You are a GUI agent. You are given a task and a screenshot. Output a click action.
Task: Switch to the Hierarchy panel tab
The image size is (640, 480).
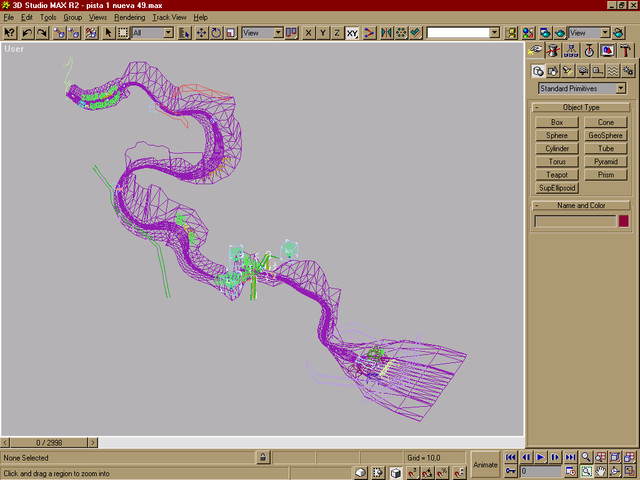[x=571, y=51]
